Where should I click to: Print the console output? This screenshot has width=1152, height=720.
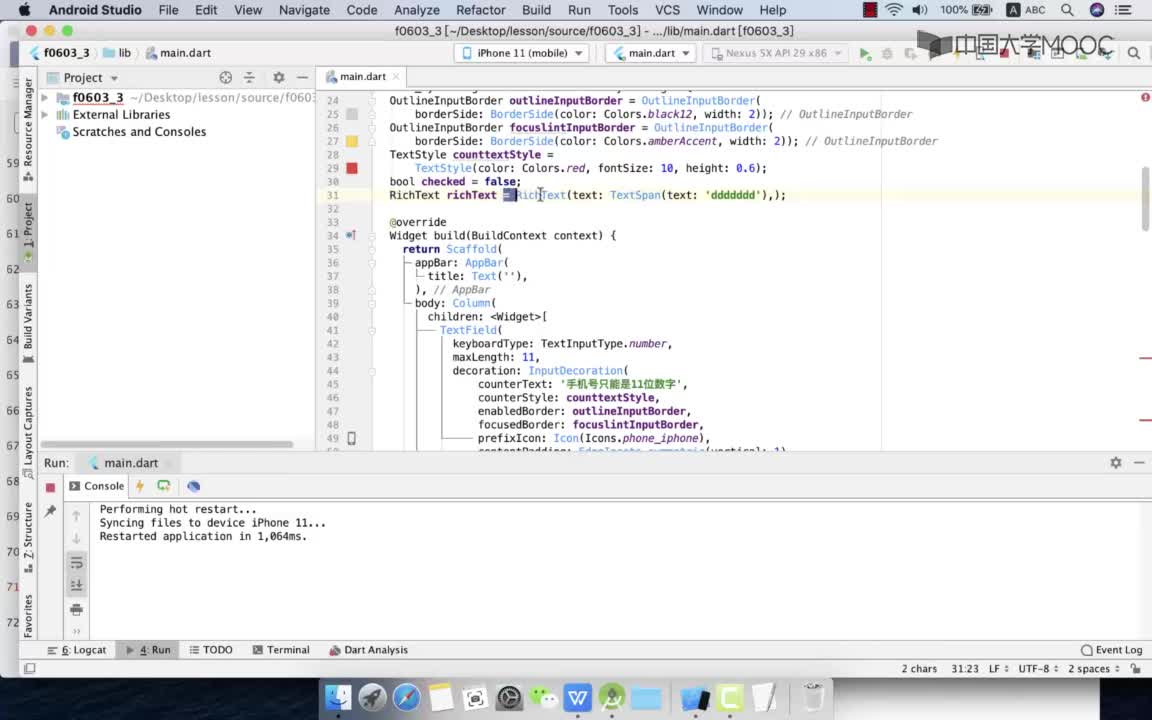pyautogui.click(x=76, y=610)
